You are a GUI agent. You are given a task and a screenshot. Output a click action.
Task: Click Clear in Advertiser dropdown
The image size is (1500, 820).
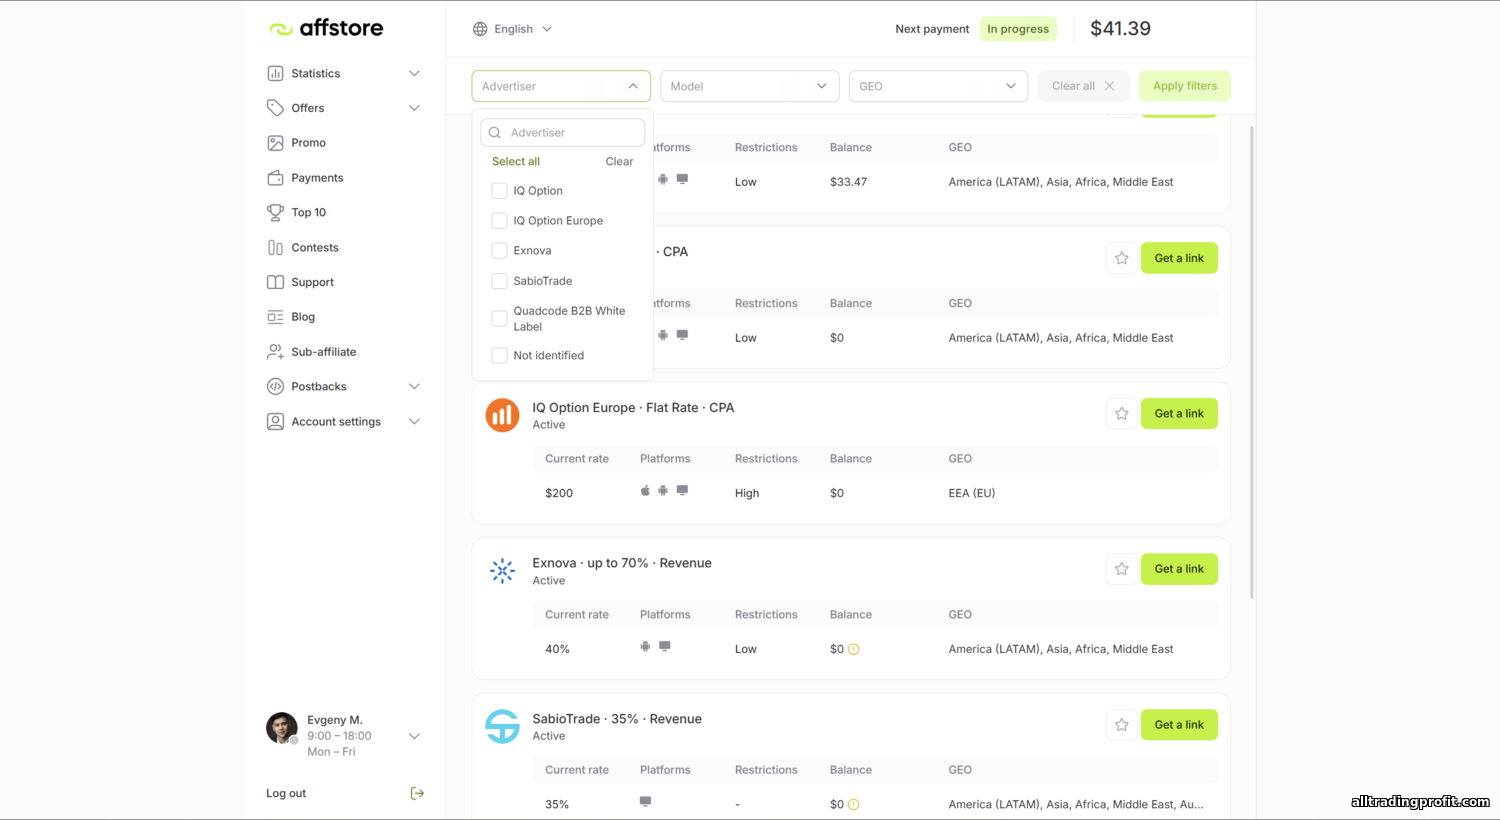[619, 161]
